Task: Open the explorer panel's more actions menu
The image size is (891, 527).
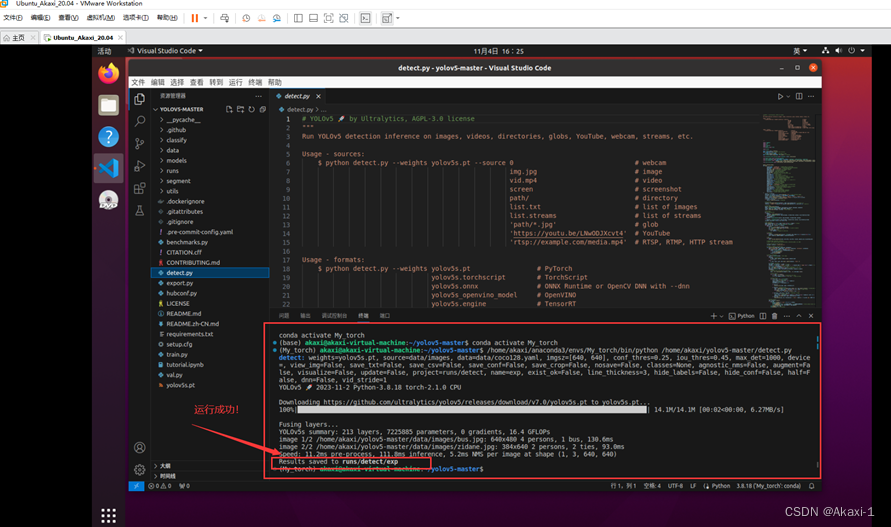Action: click(259, 96)
